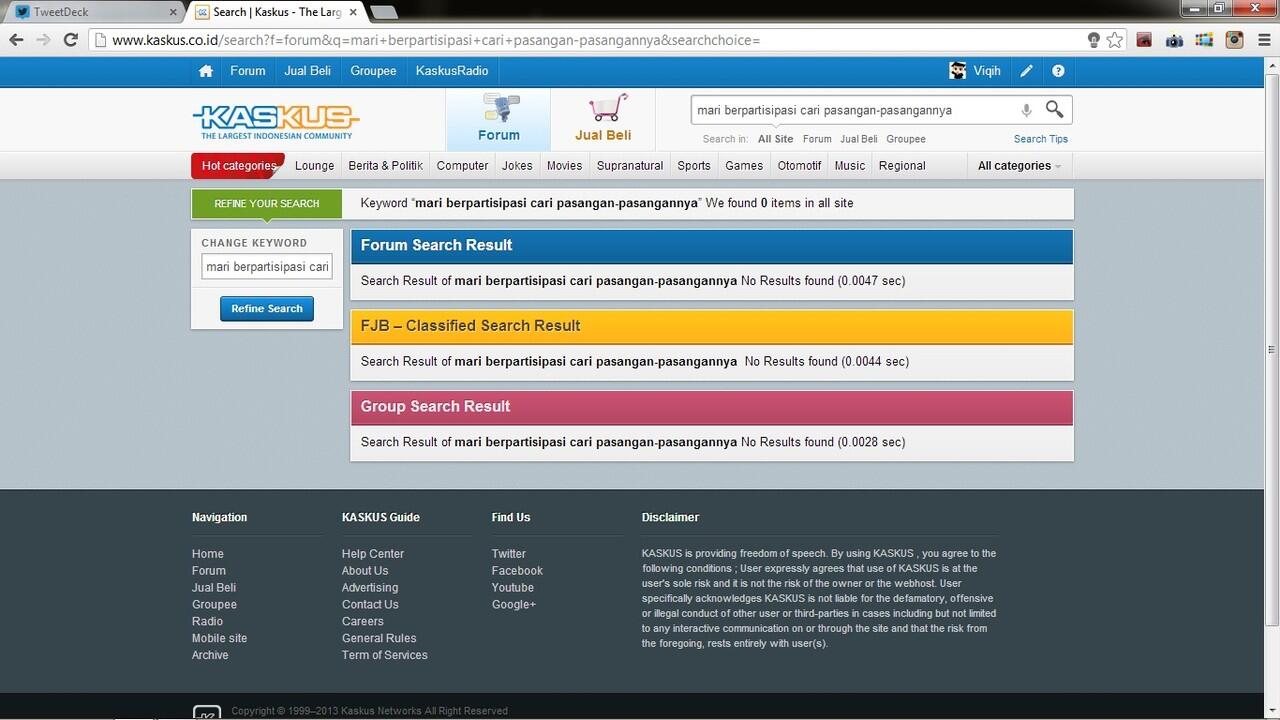Set search scope to Groupee
This screenshot has height=720, width=1280.
906,139
